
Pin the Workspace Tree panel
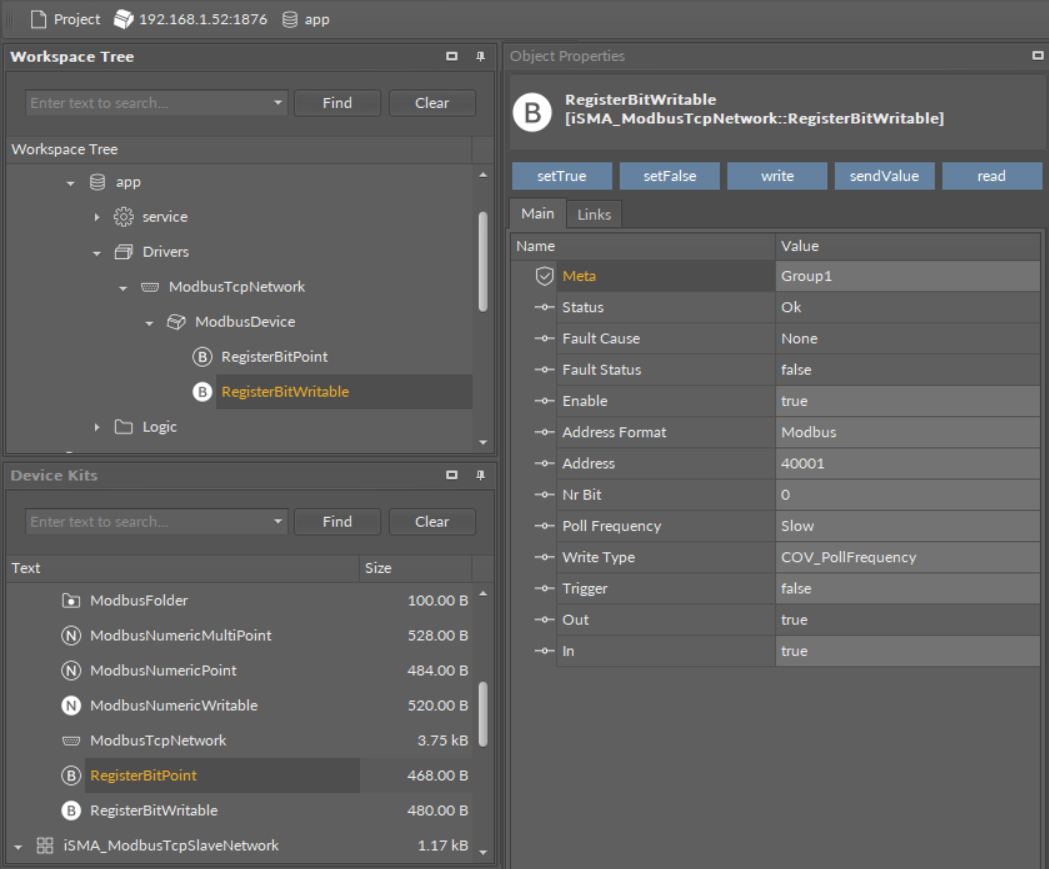coord(480,57)
